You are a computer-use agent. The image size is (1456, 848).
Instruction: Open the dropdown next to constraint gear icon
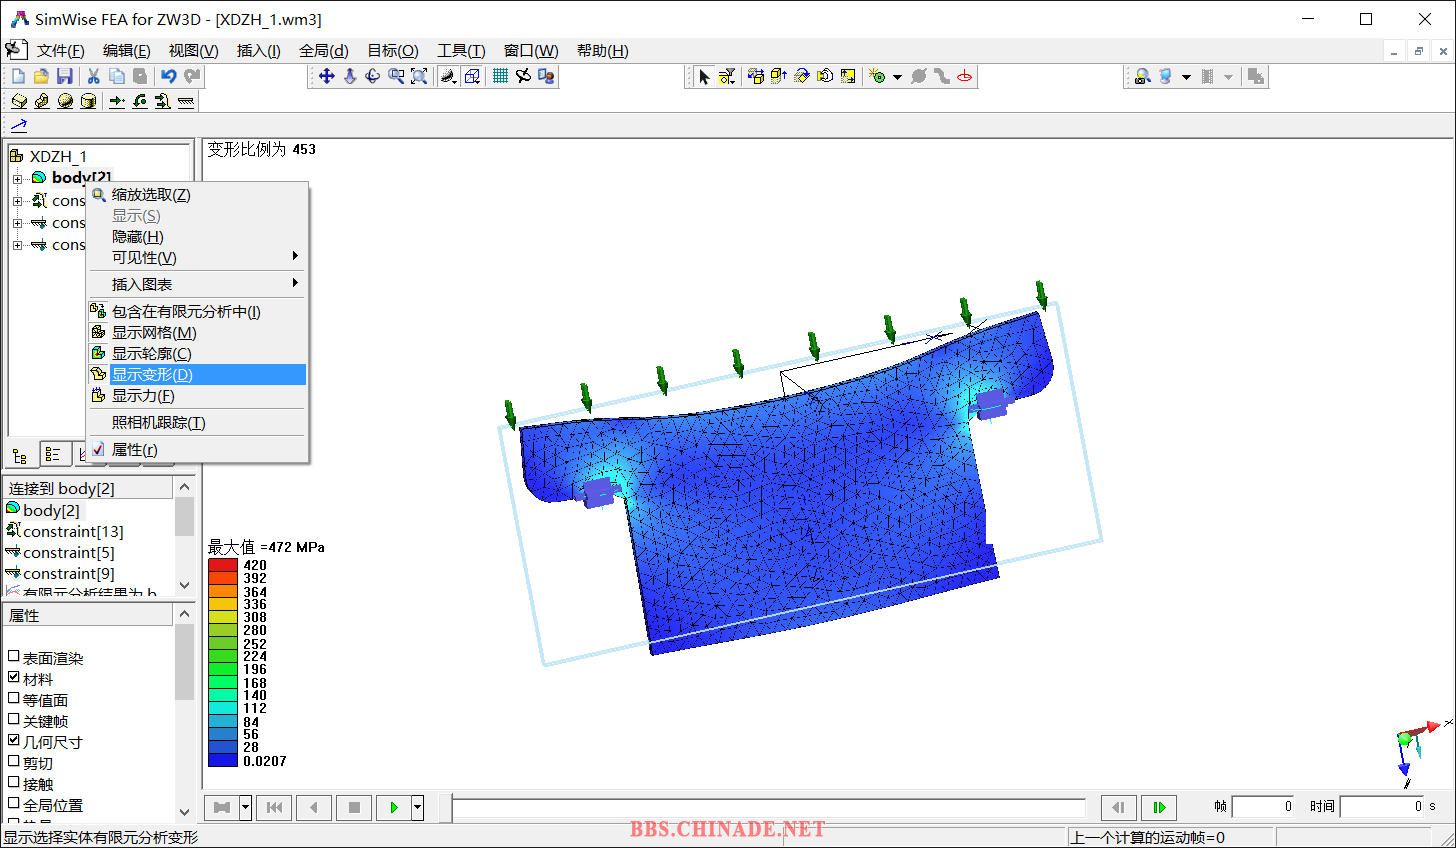point(897,76)
